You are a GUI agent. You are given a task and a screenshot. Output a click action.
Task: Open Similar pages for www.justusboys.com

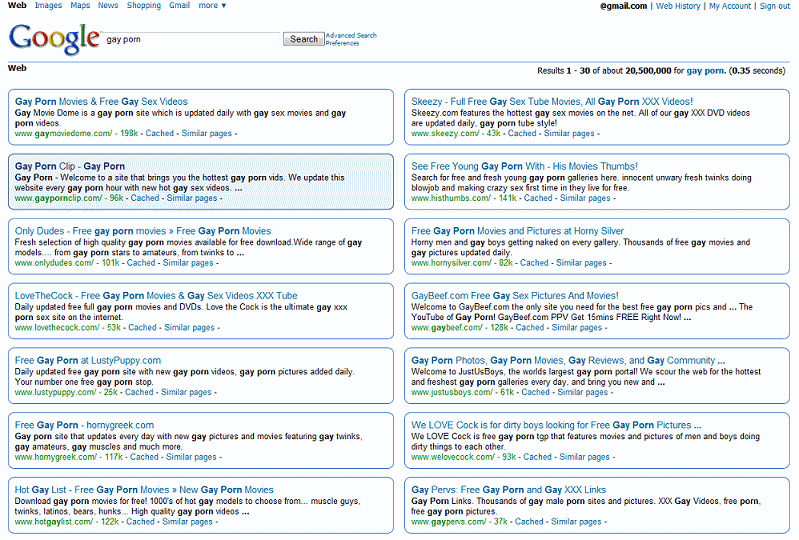tap(582, 392)
